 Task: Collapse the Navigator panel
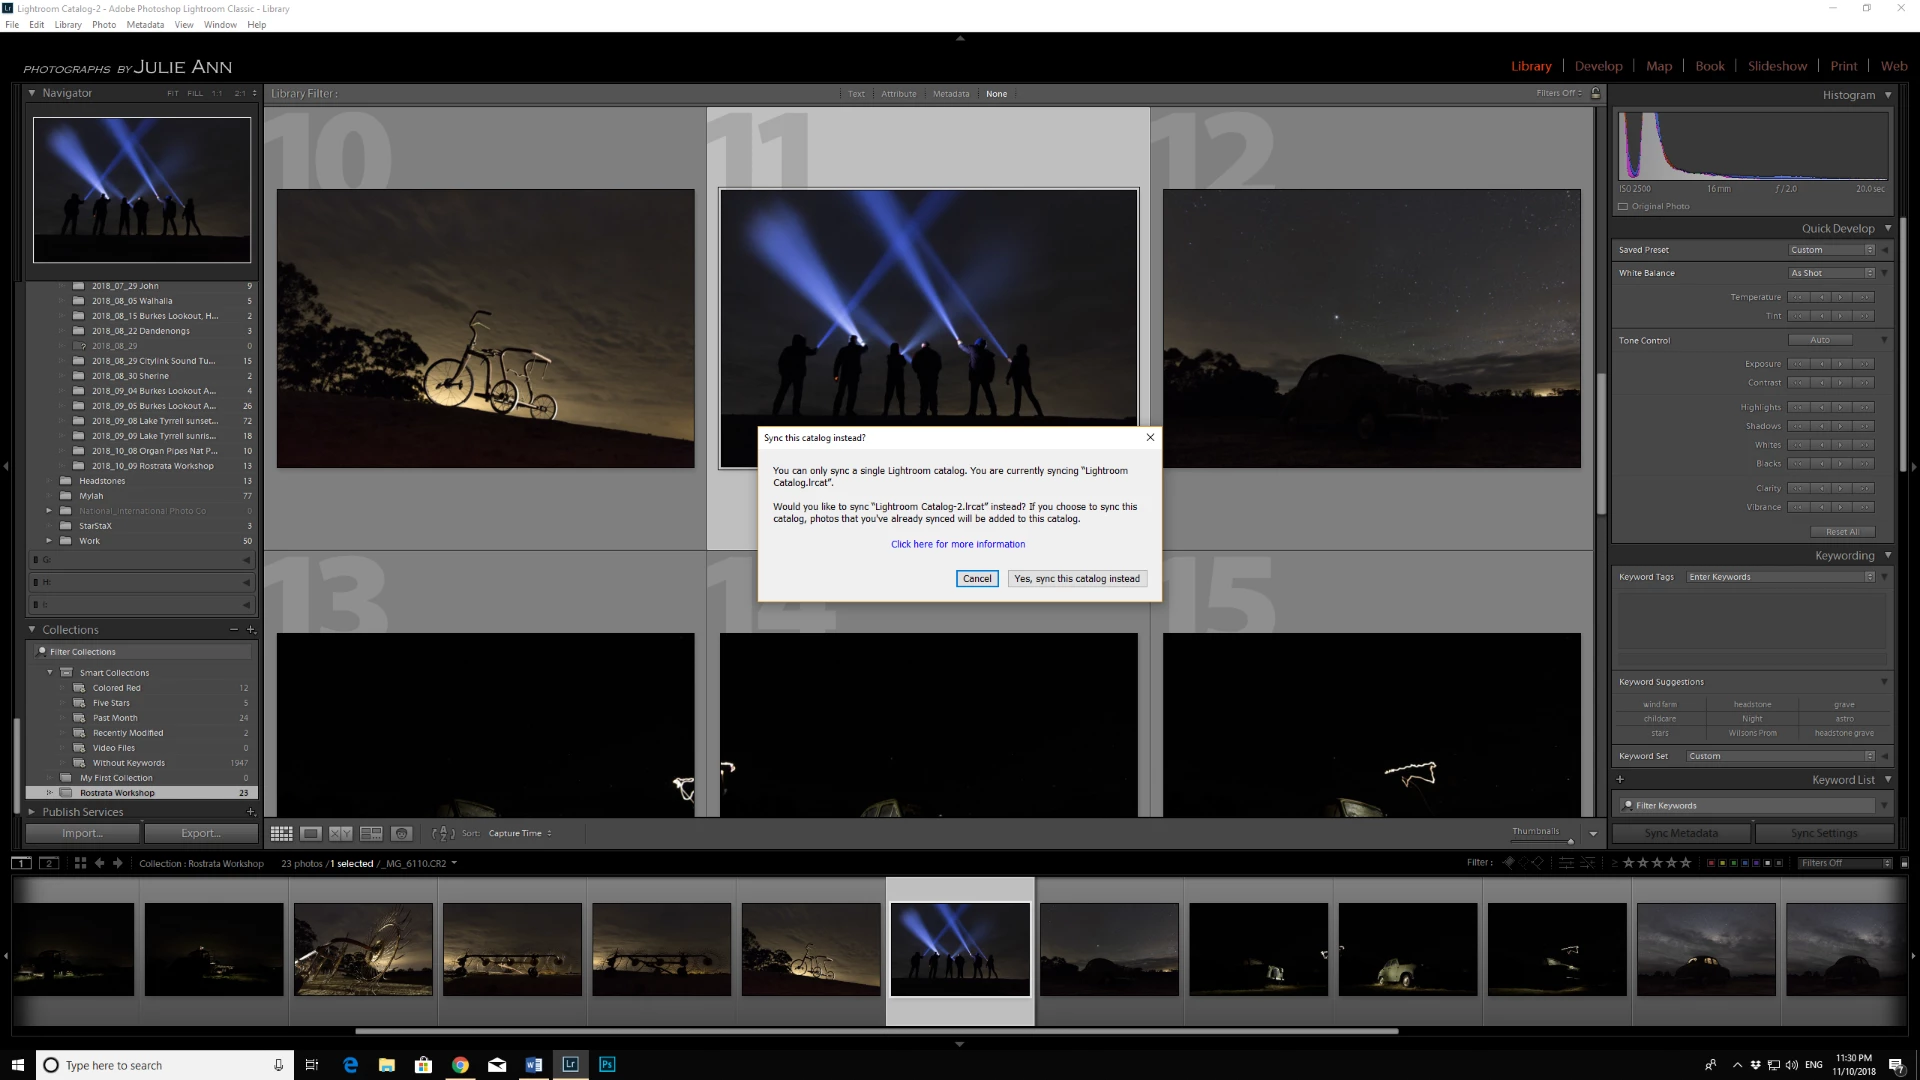pyautogui.click(x=32, y=93)
